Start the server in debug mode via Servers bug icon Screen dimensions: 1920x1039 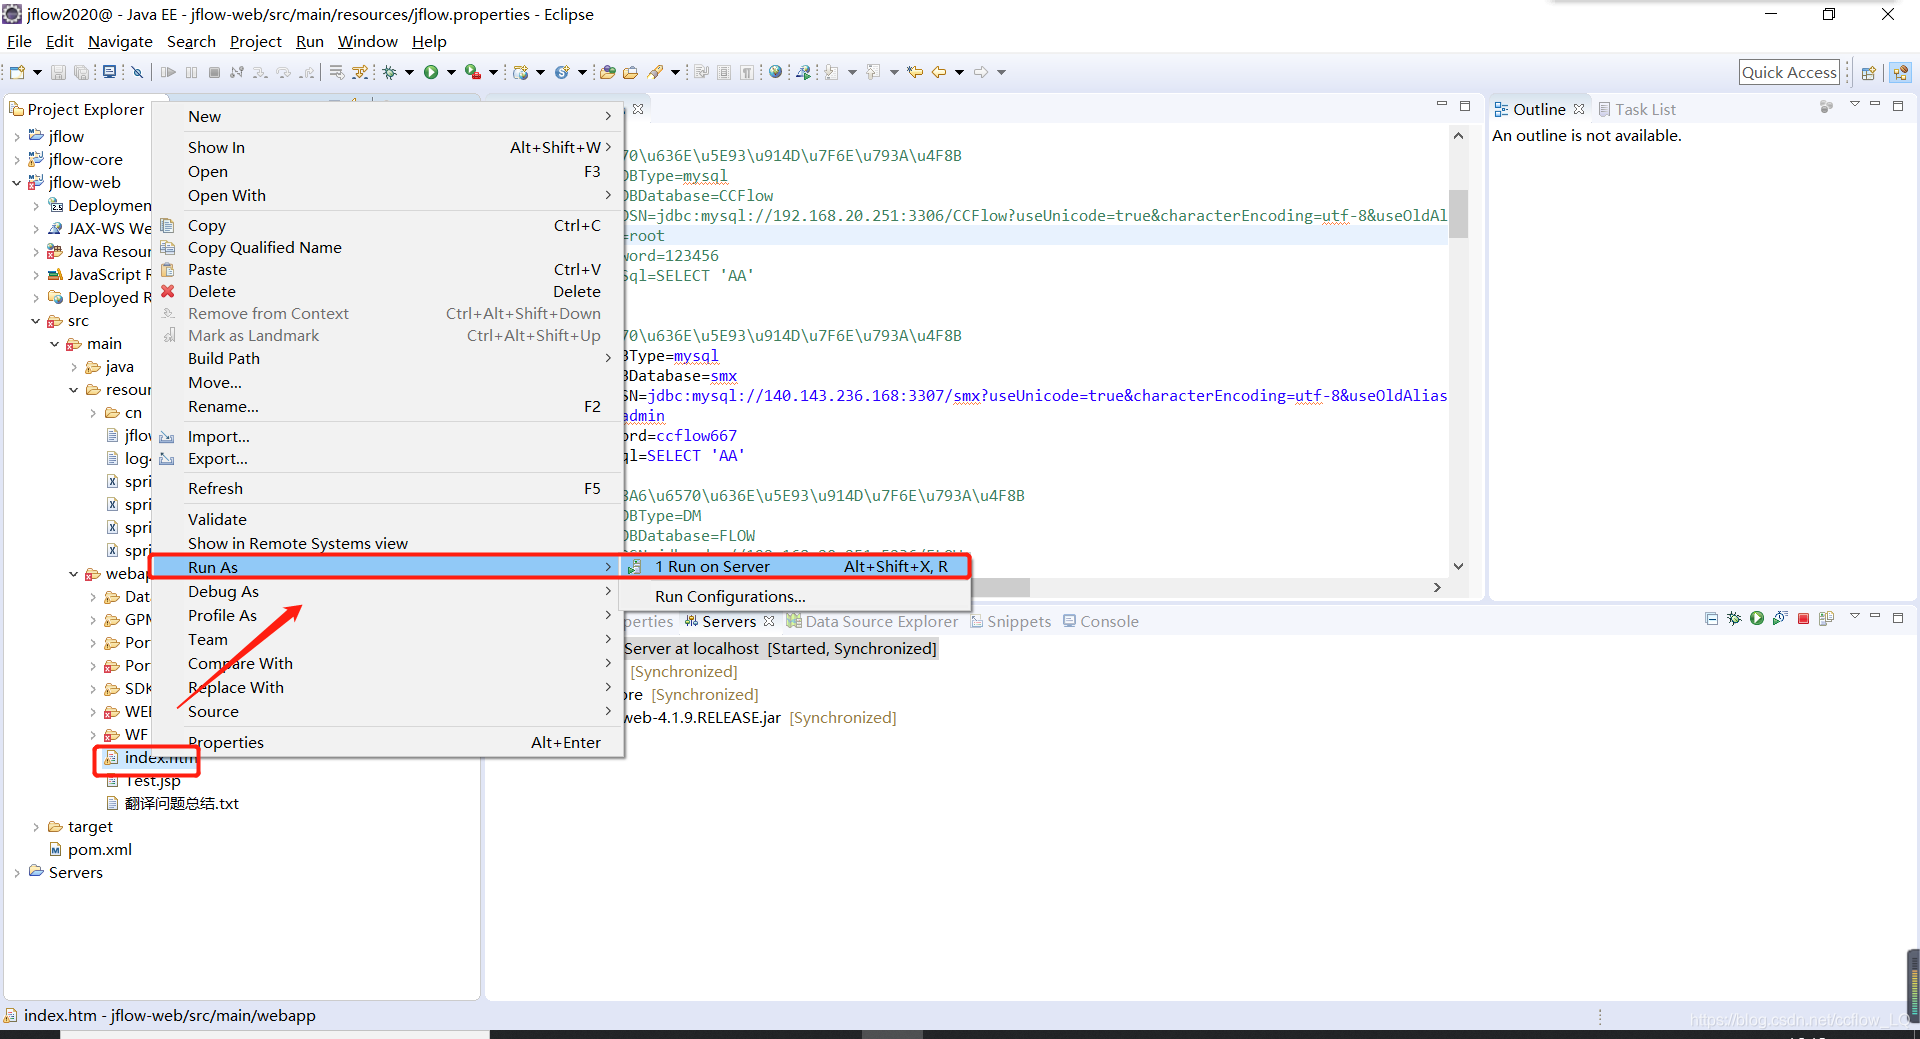click(1734, 619)
